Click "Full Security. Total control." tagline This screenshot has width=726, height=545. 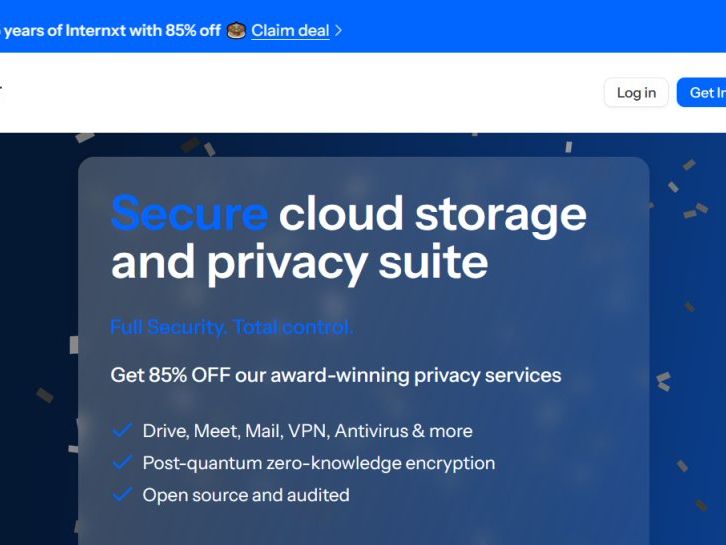232,327
